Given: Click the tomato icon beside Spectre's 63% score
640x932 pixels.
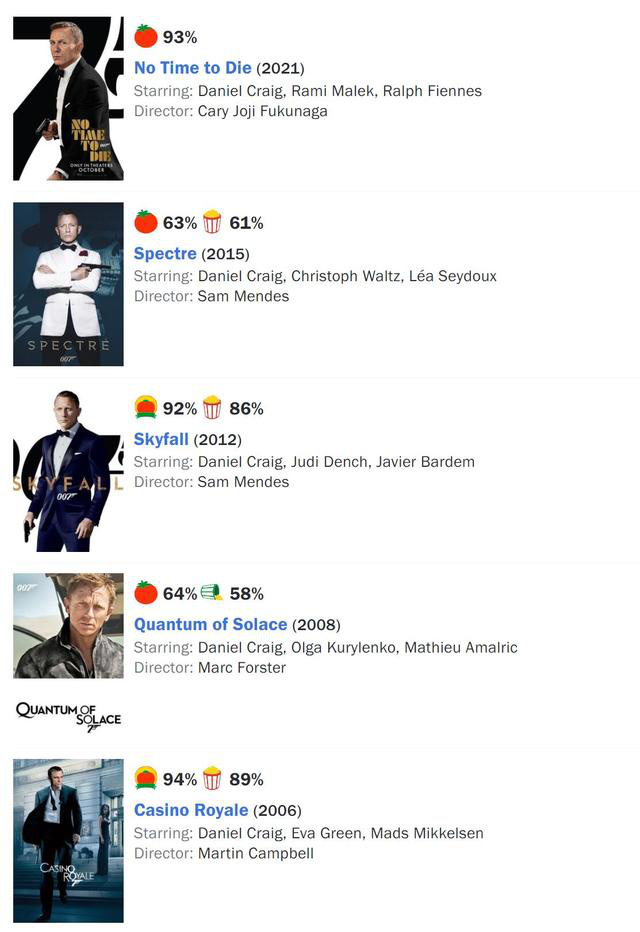Looking at the screenshot, I should 146,222.
